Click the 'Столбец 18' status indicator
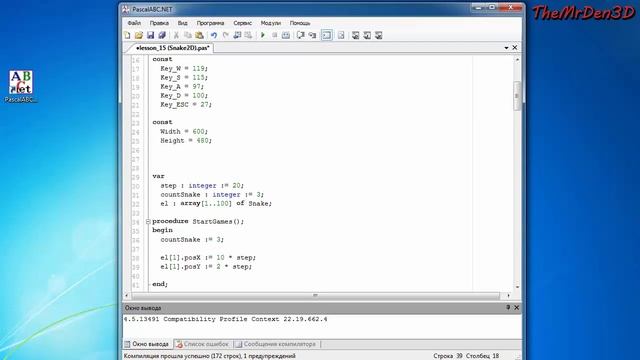The width and height of the screenshot is (640, 360). pos(482,356)
